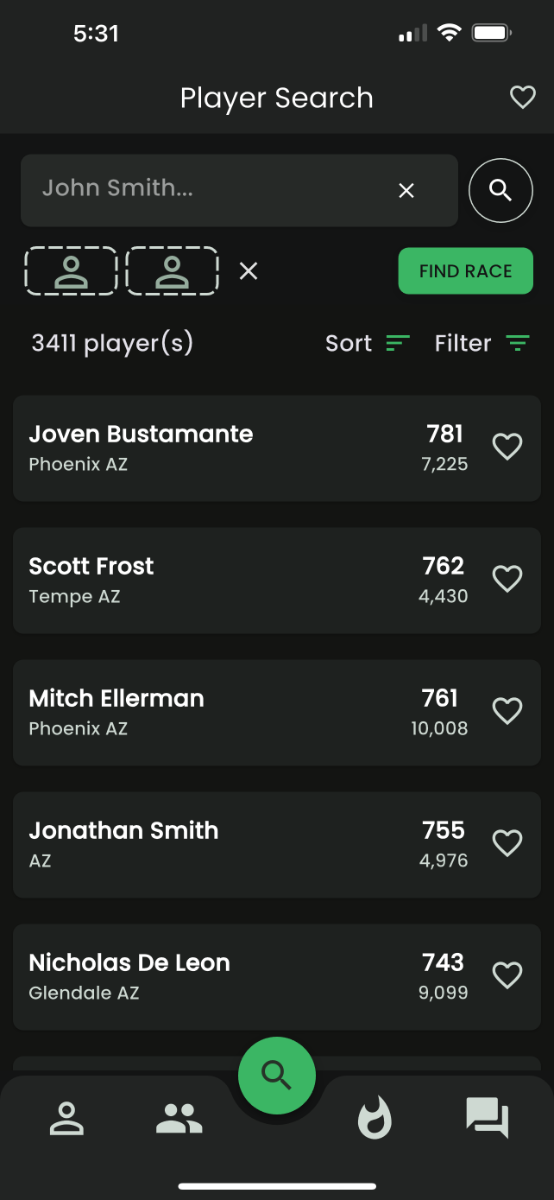The width and height of the screenshot is (554, 1200).
Task: Open Jonathan Smith player card
Action: 277,845
